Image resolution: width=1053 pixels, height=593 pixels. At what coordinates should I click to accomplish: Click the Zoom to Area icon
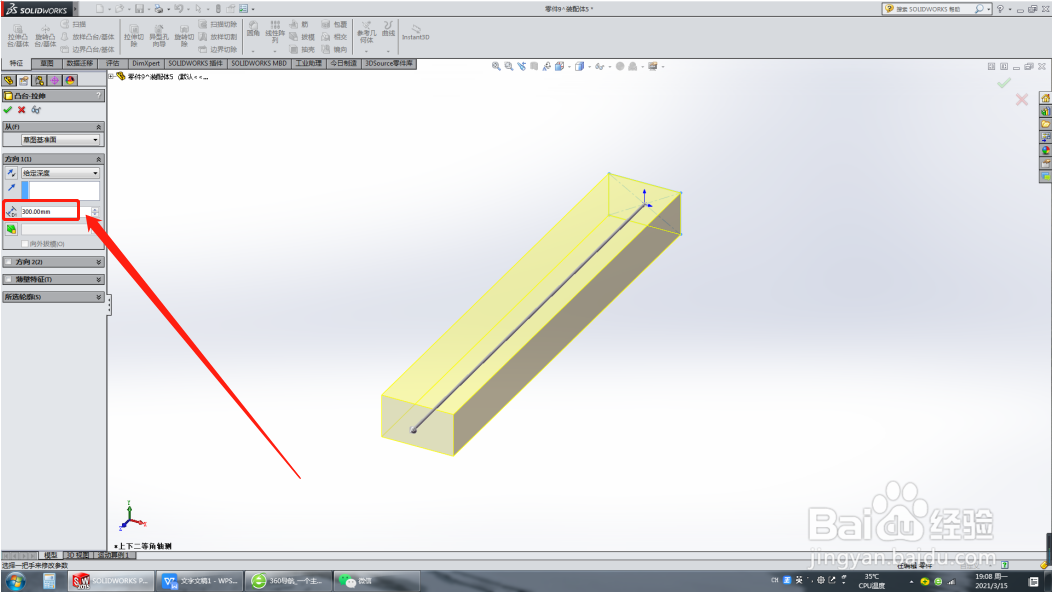(x=509, y=66)
